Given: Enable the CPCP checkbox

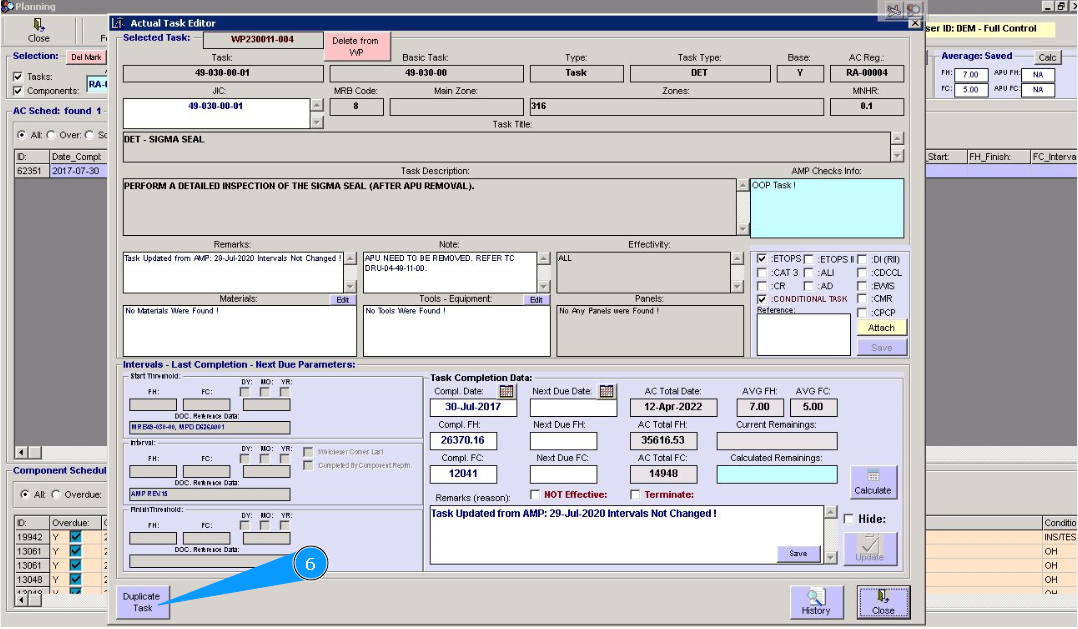Looking at the screenshot, I should point(862,313).
